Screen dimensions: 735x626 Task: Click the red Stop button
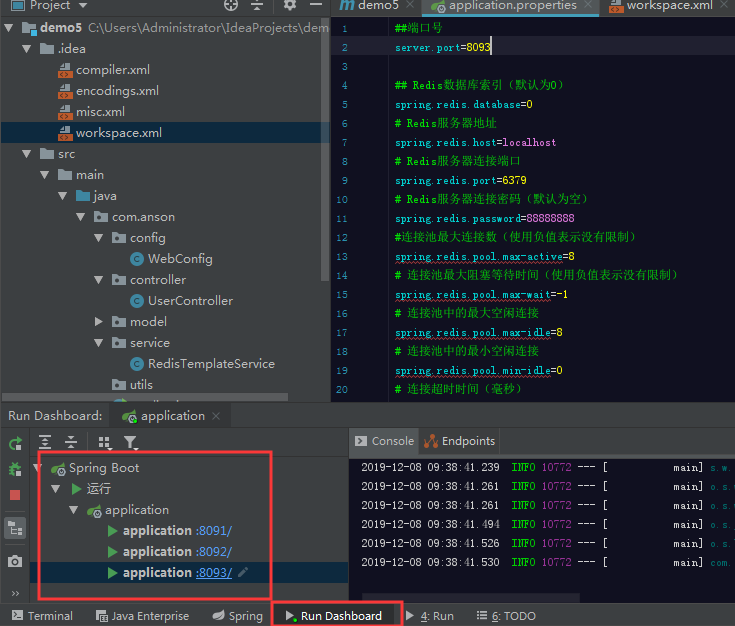click(15, 494)
